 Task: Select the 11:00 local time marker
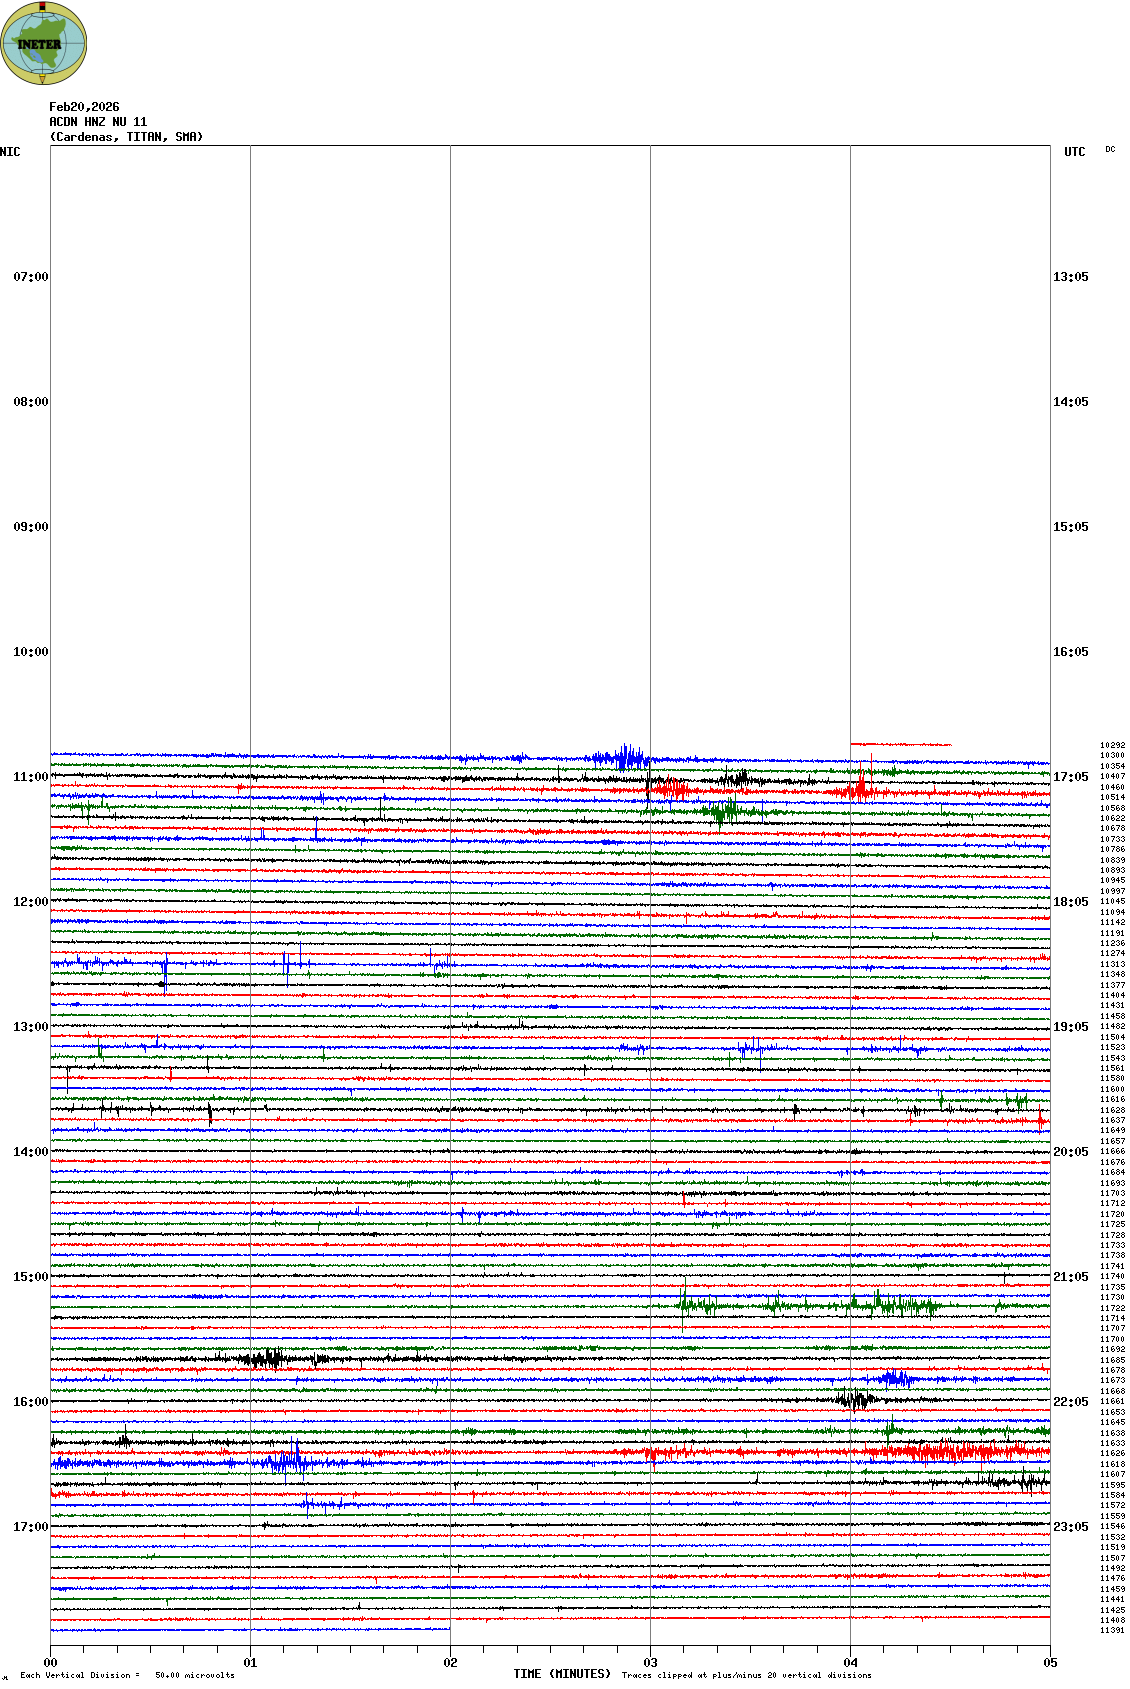click(x=30, y=777)
